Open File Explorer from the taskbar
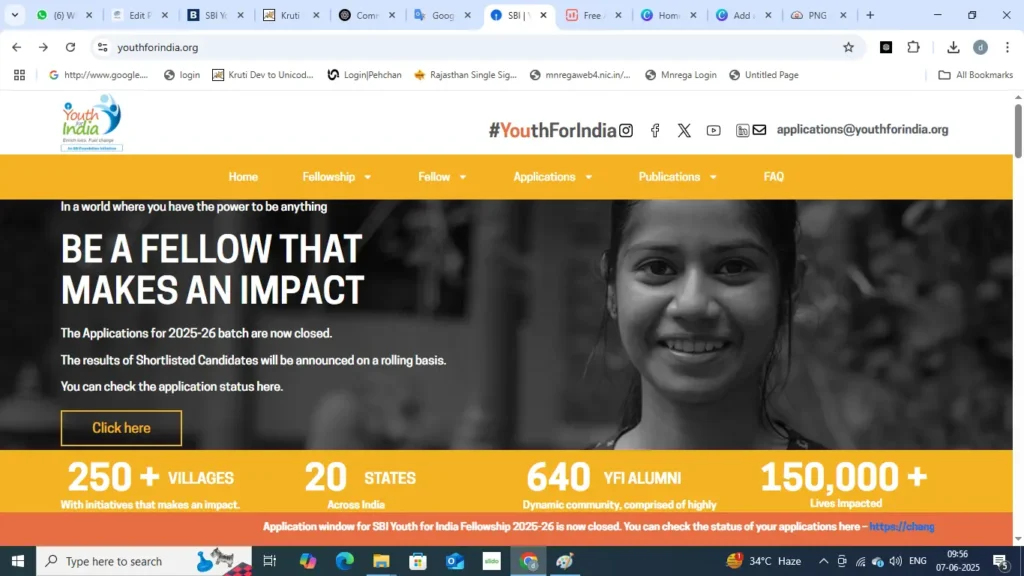Screen dimensions: 1024x576 pyautogui.click(x=381, y=561)
